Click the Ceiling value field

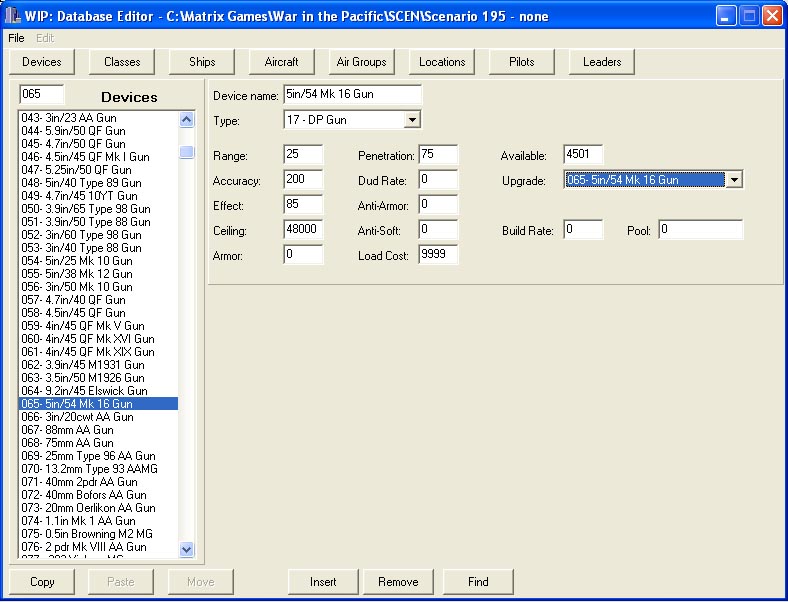click(303, 230)
